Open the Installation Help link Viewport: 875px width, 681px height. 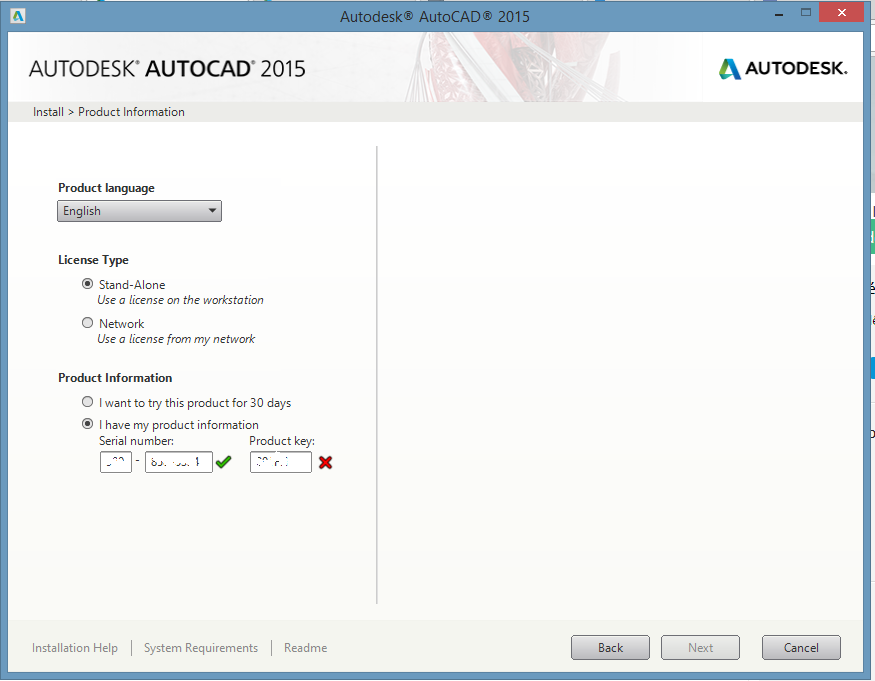[75, 648]
